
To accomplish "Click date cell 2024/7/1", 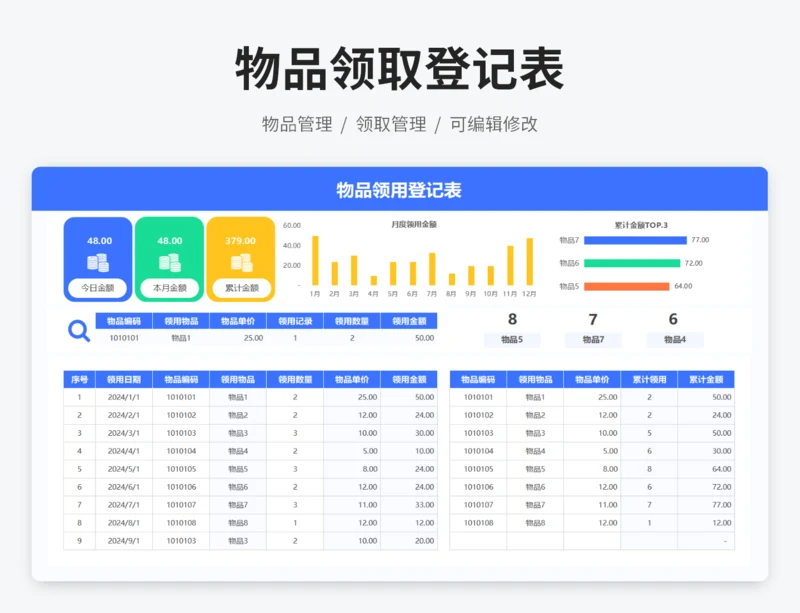I will 123,505.
